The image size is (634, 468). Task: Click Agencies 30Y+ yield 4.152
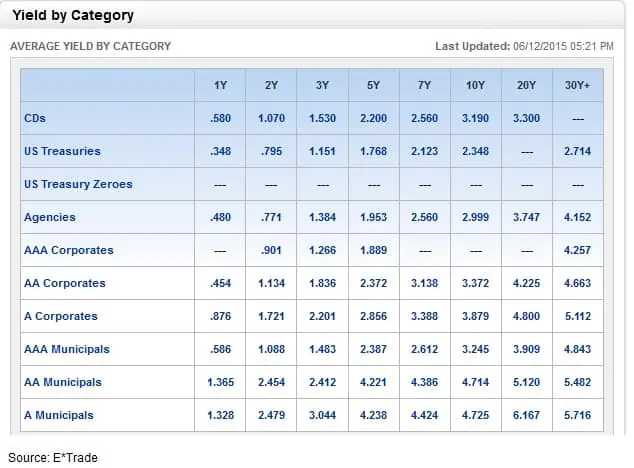tap(578, 217)
